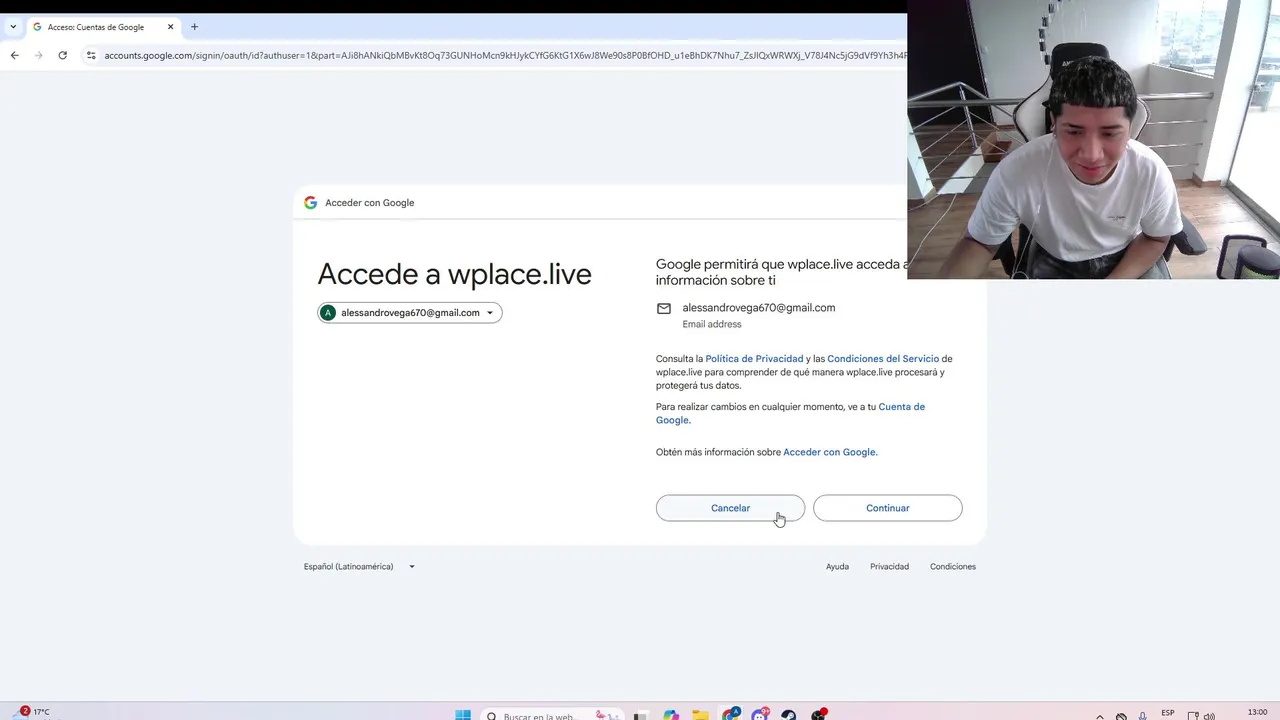This screenshot has height=720, width=1280.
Task: Click the Email address label
Action: click(x=712, y=324)
